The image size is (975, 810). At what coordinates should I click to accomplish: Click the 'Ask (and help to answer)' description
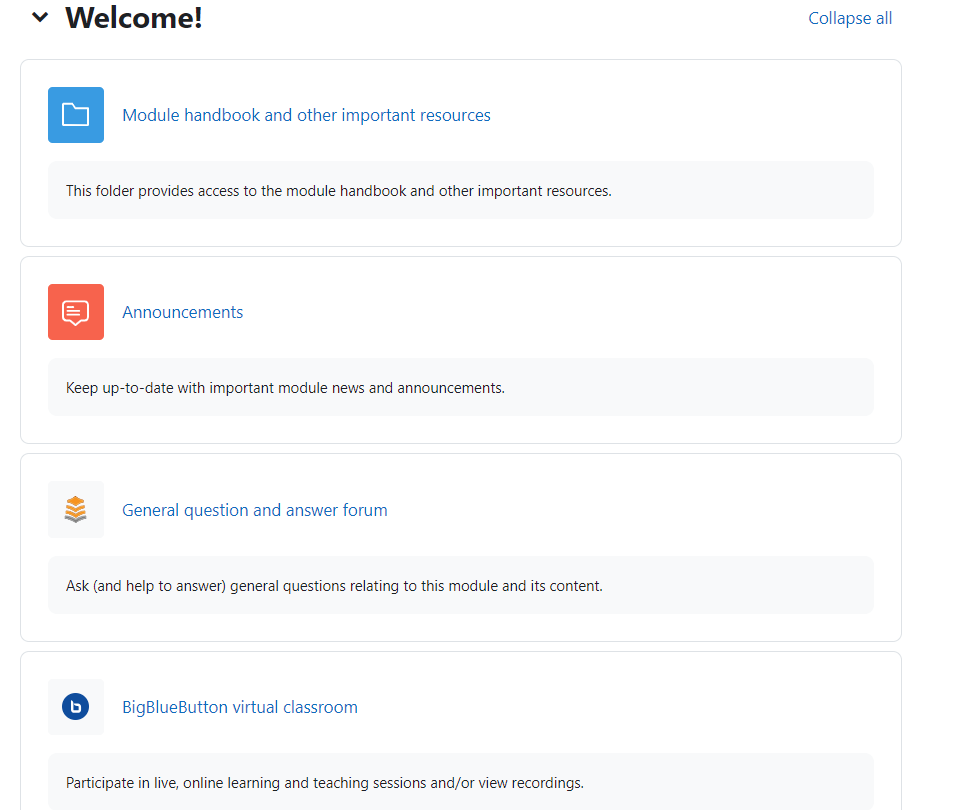click(334, 585)
